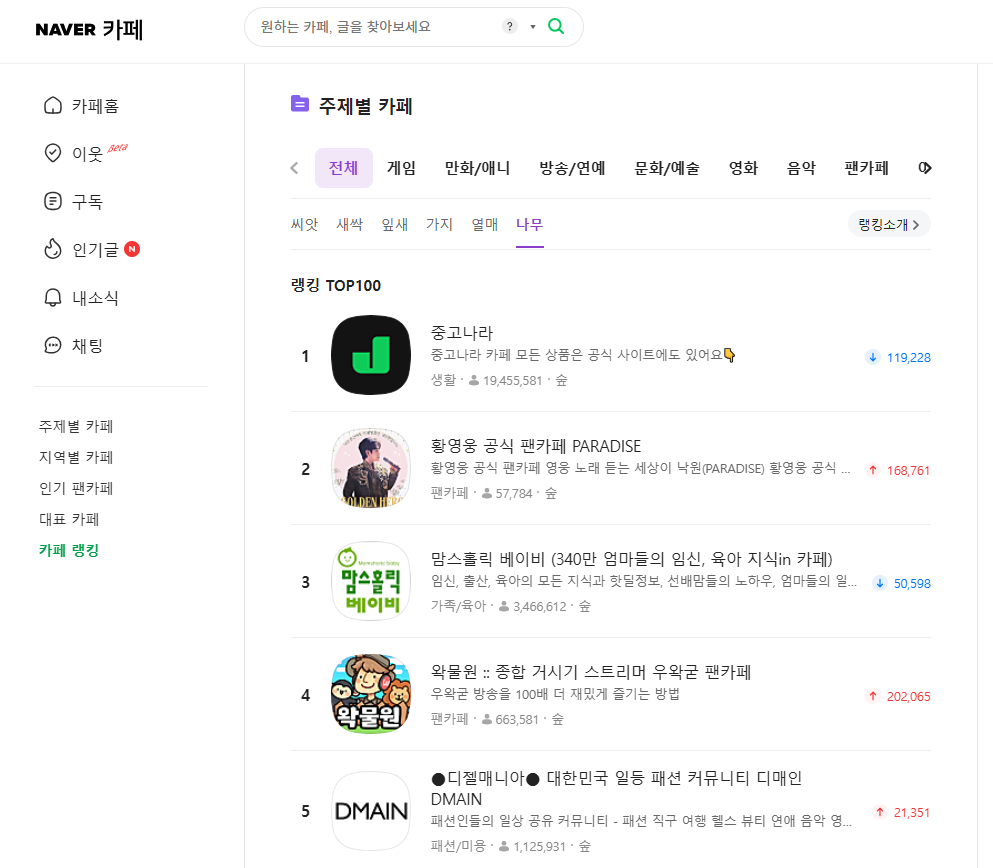
Task: Show previous categories with left chevron
Action: [x=294, y=168]
